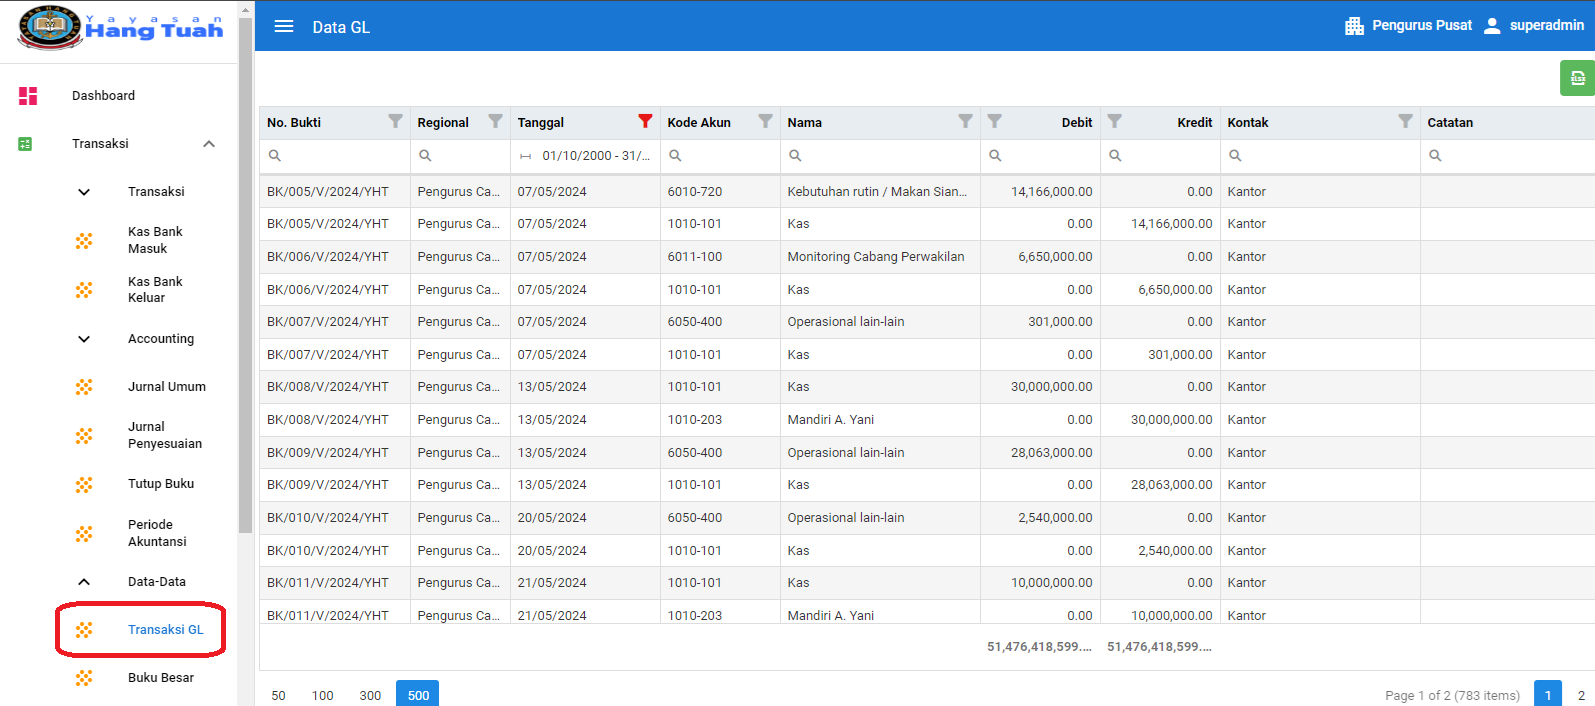The height and width of the screenshot is (706, 1595).
Task: Collapse the Data-Data submenu
Action: tap(84, 582)
